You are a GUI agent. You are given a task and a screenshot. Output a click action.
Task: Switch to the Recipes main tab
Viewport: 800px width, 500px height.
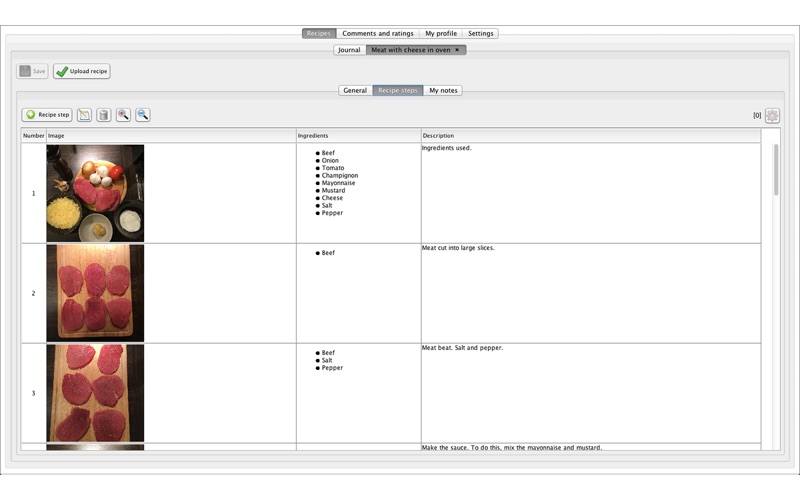pos(319,33)
